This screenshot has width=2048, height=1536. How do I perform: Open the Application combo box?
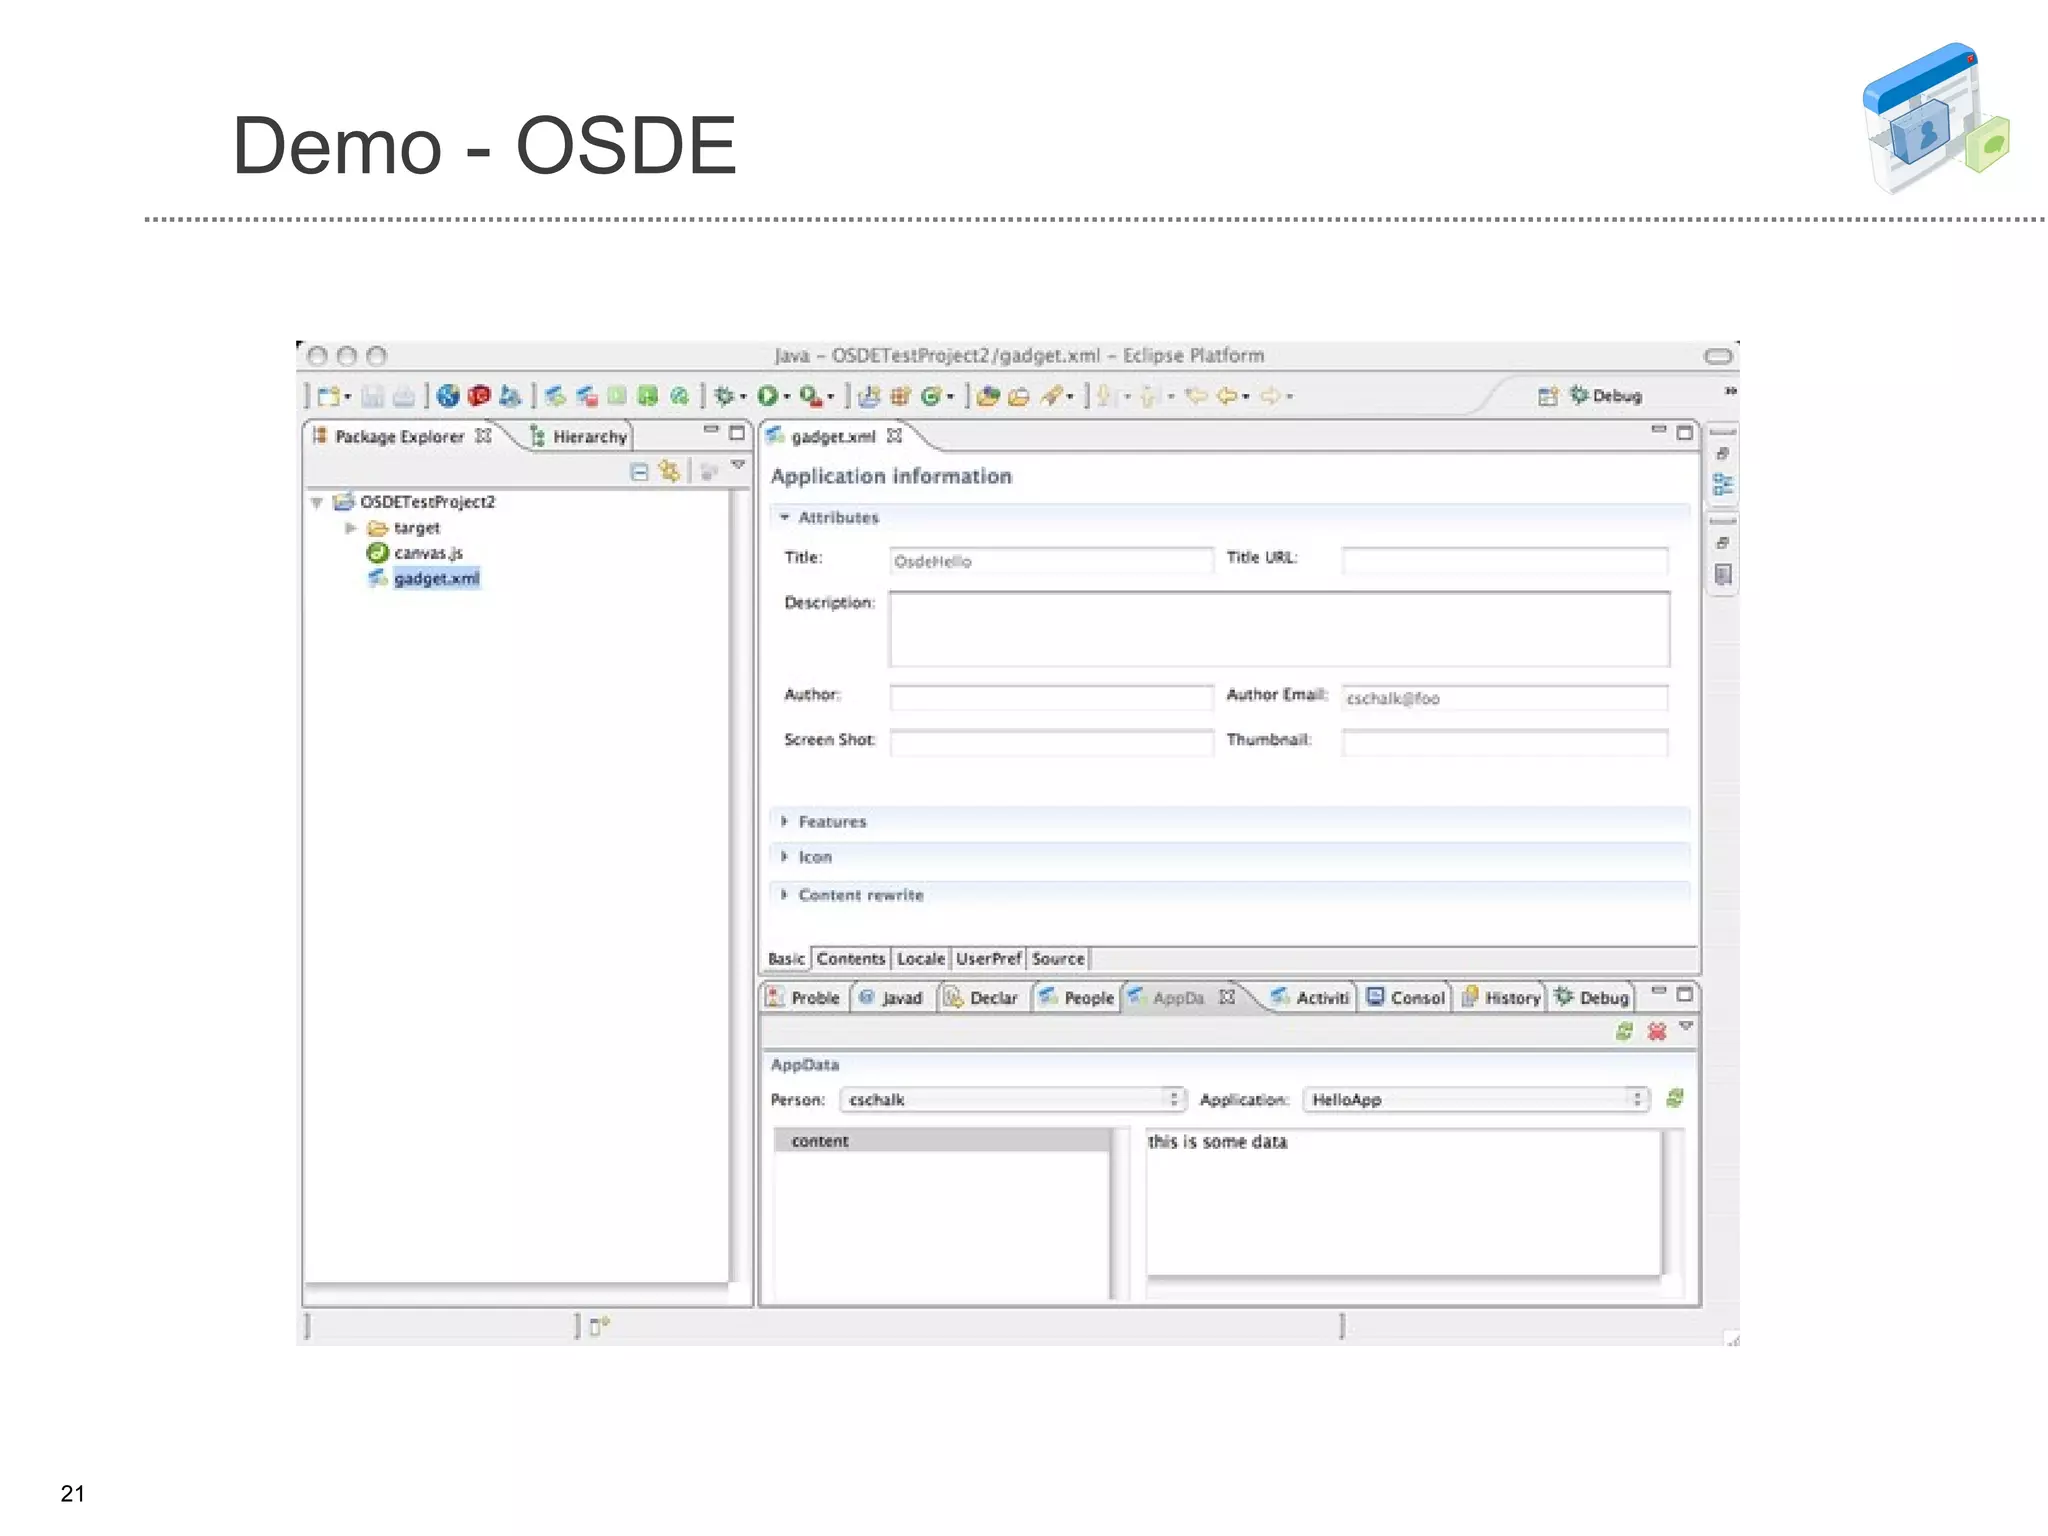(1475, 1100)
